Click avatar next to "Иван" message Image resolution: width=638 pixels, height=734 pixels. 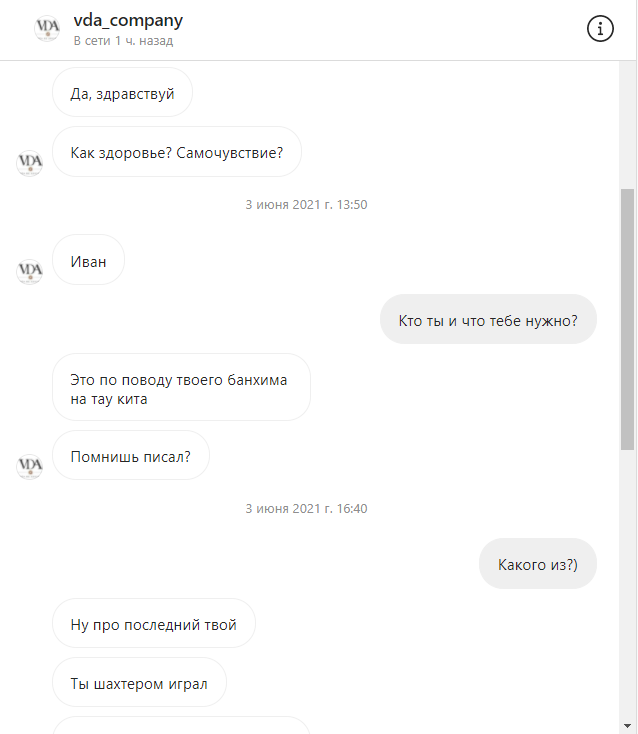point(29,272)
